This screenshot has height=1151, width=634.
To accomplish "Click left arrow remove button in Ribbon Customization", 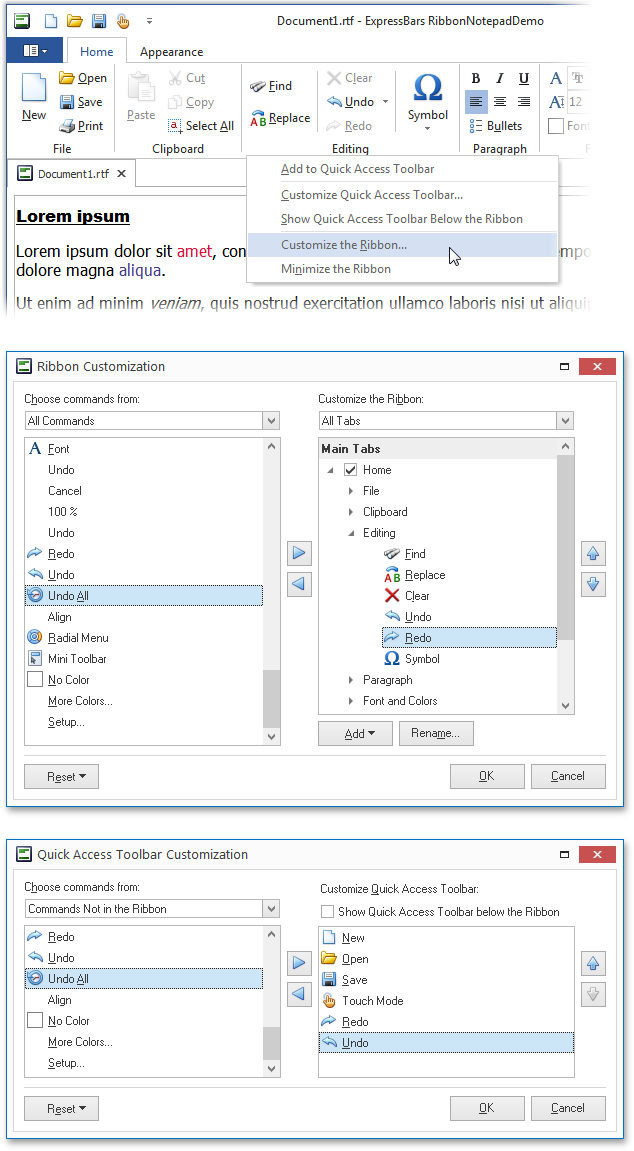I will [x=299, y=584].
